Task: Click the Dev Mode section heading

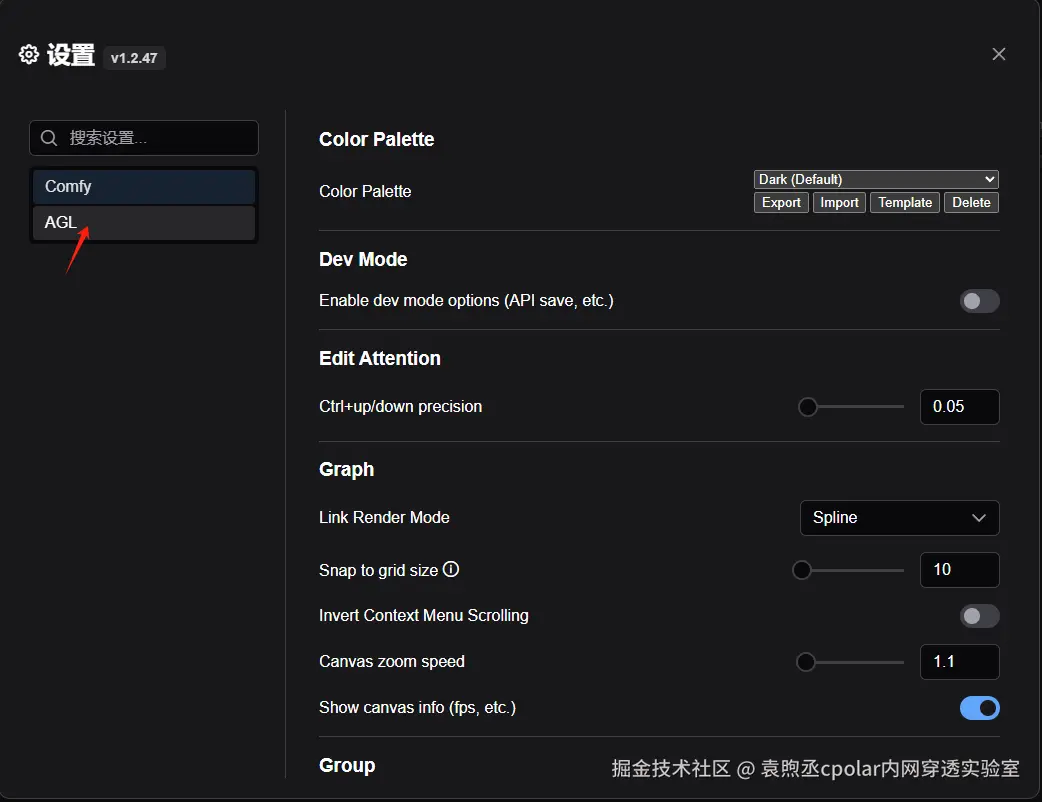Action: click(363, 259)
